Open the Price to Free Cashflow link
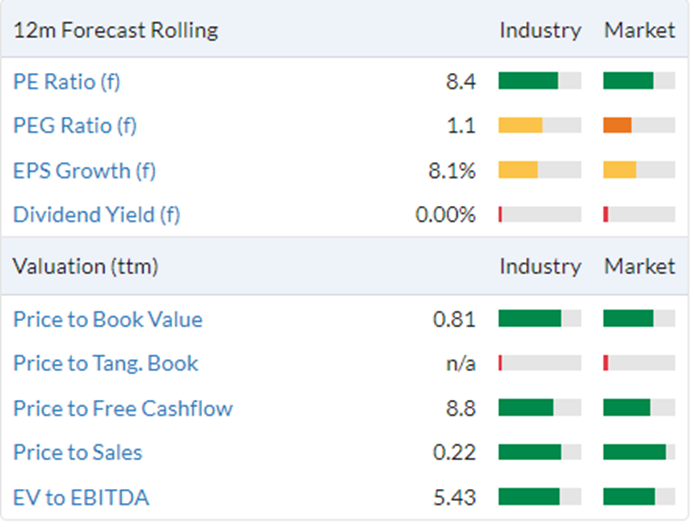 [x=123, y=408]
